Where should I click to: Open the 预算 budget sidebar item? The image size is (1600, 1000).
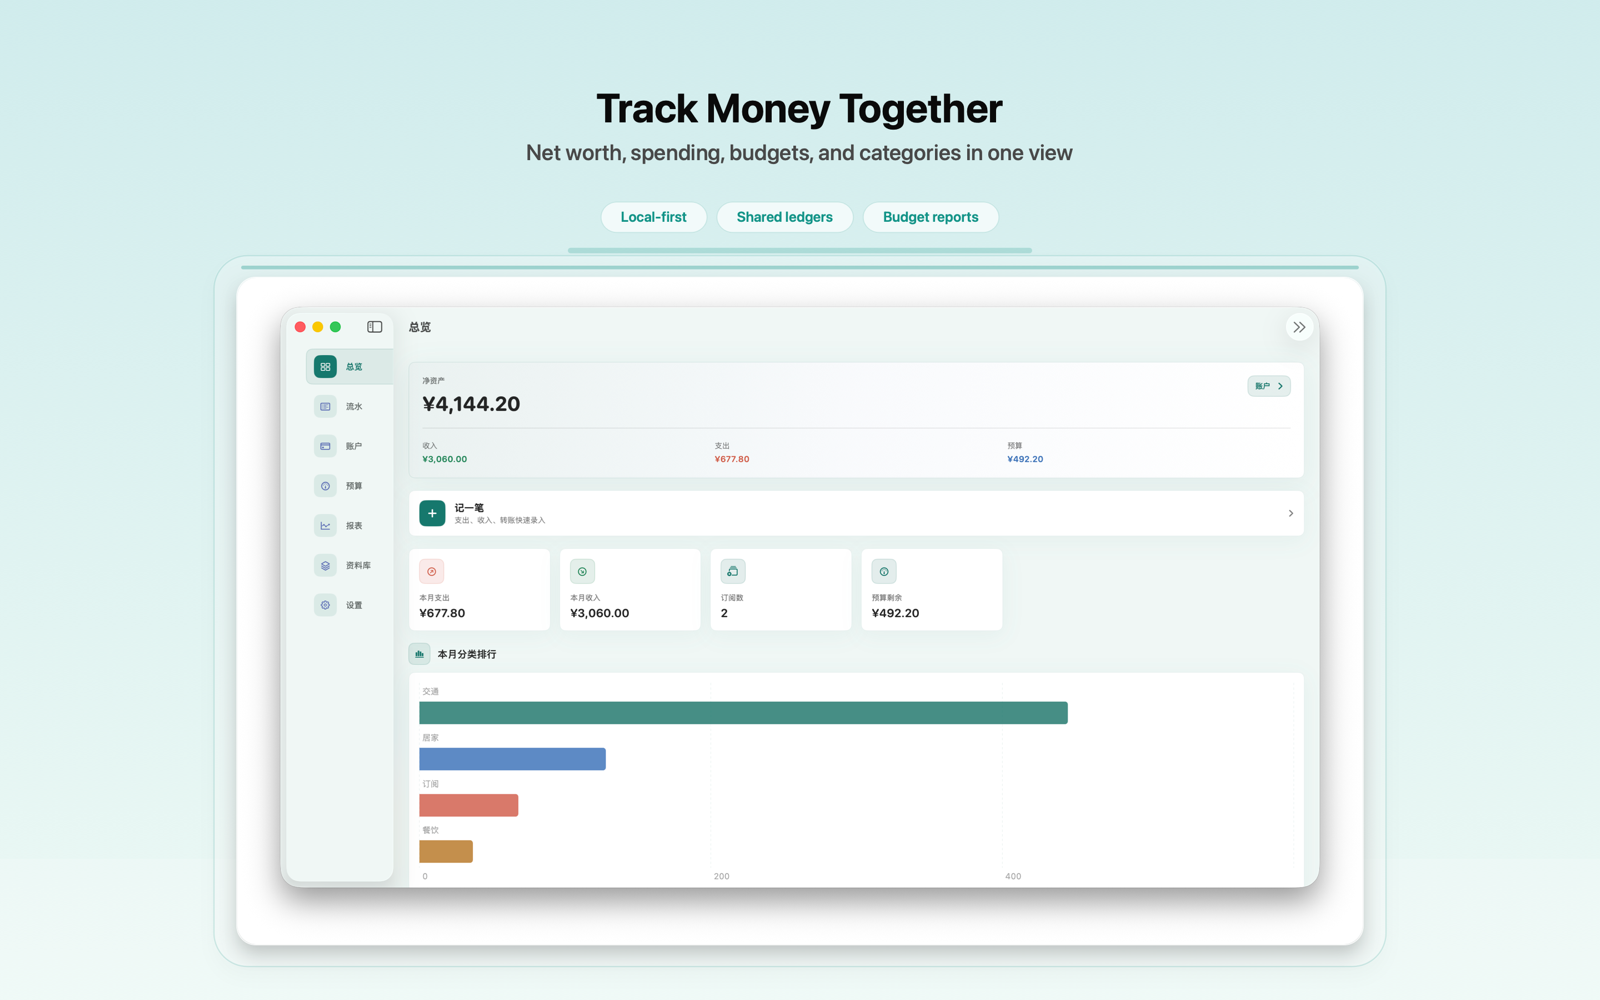tap(349, 486)
